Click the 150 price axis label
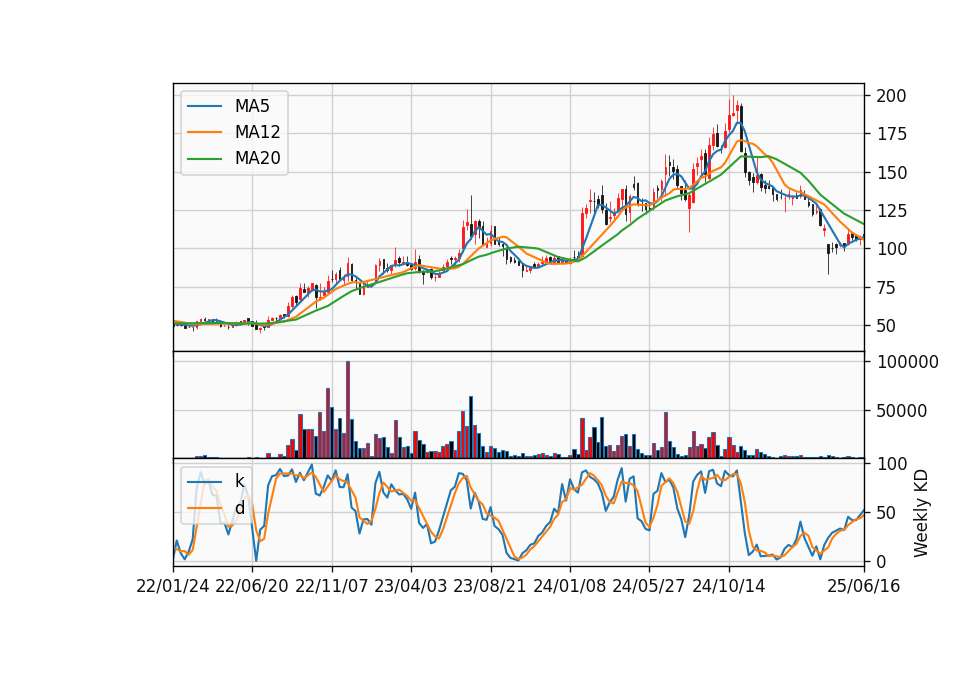This screenshot has height=690, width=960. click(x=891, y=173)
